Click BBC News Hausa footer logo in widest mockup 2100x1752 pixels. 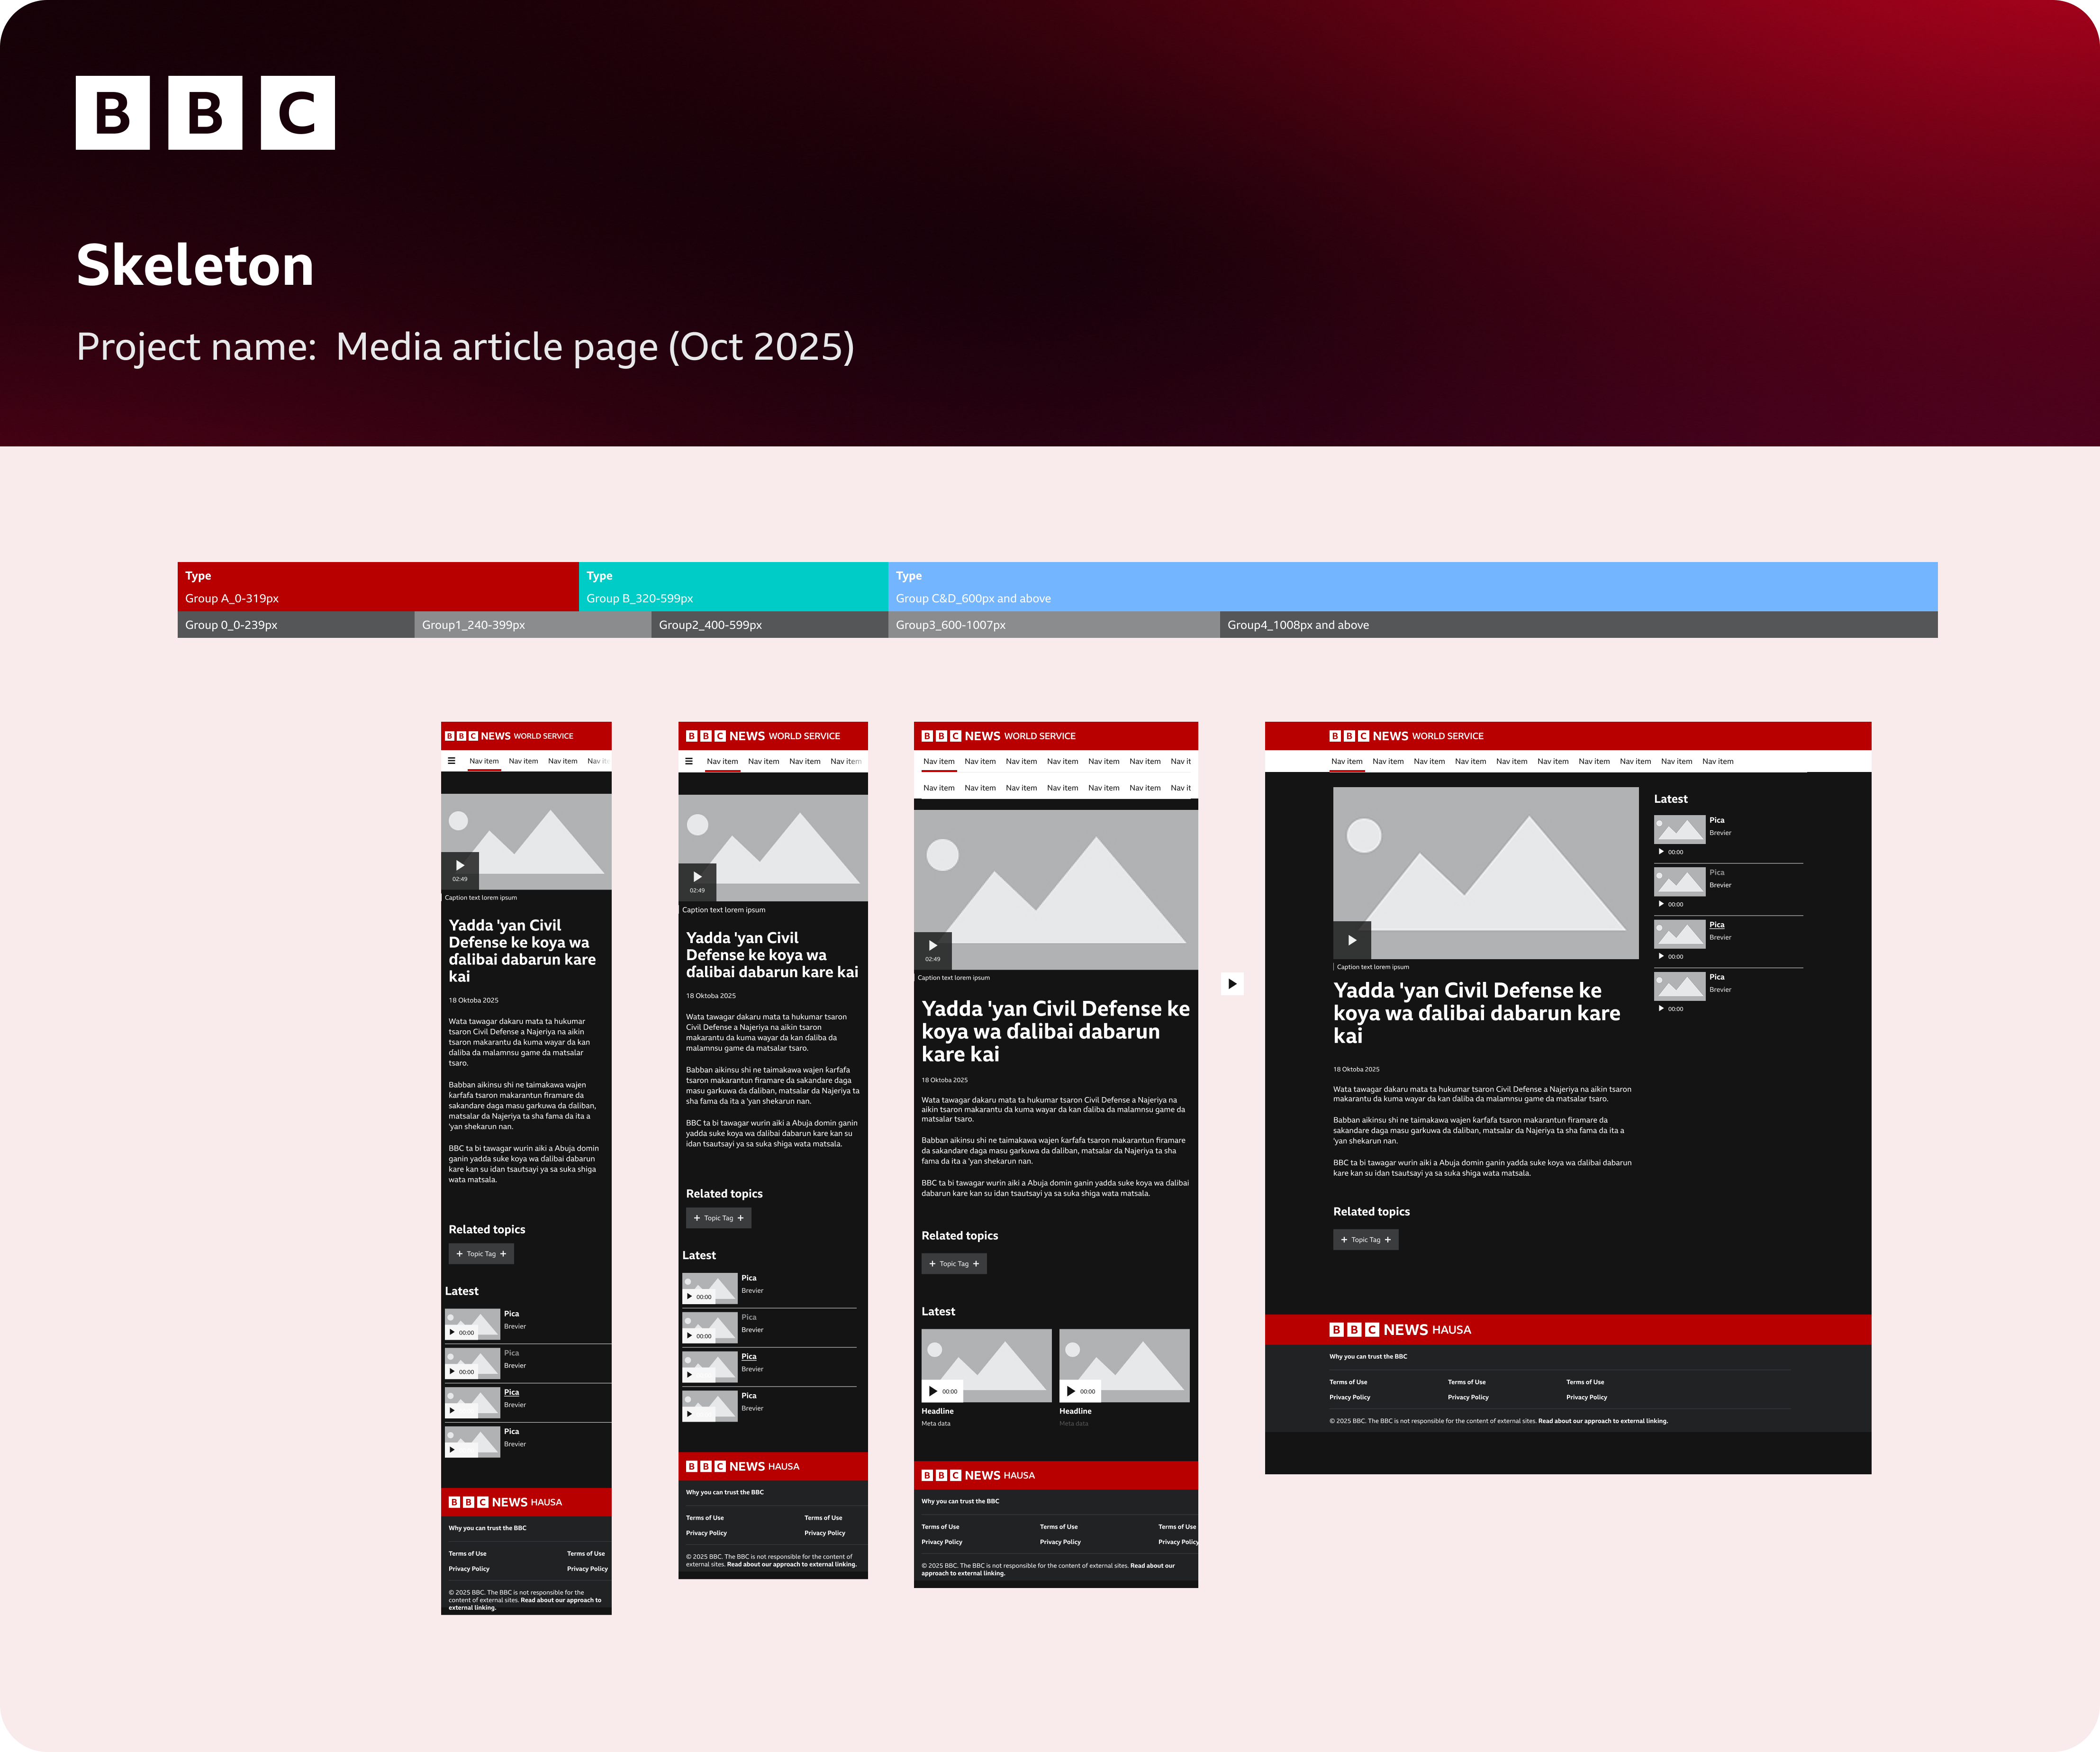(1399, 1330)
